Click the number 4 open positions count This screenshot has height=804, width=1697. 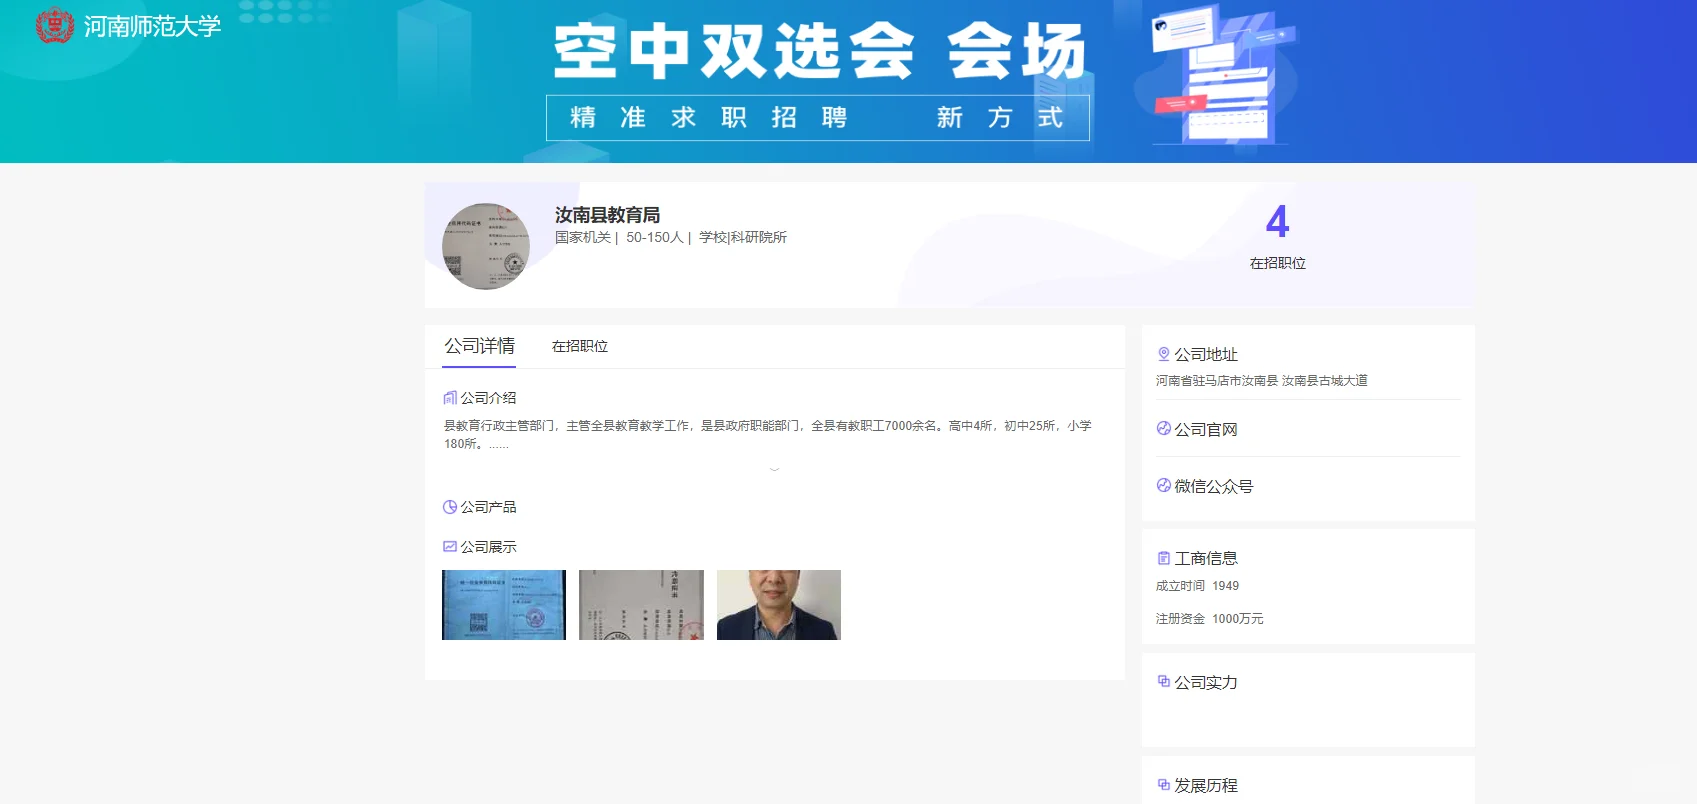[x=1278, y=222]
